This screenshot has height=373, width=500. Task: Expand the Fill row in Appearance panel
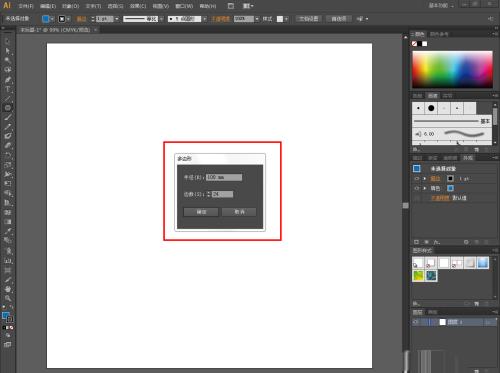click(x=425, y=188)
